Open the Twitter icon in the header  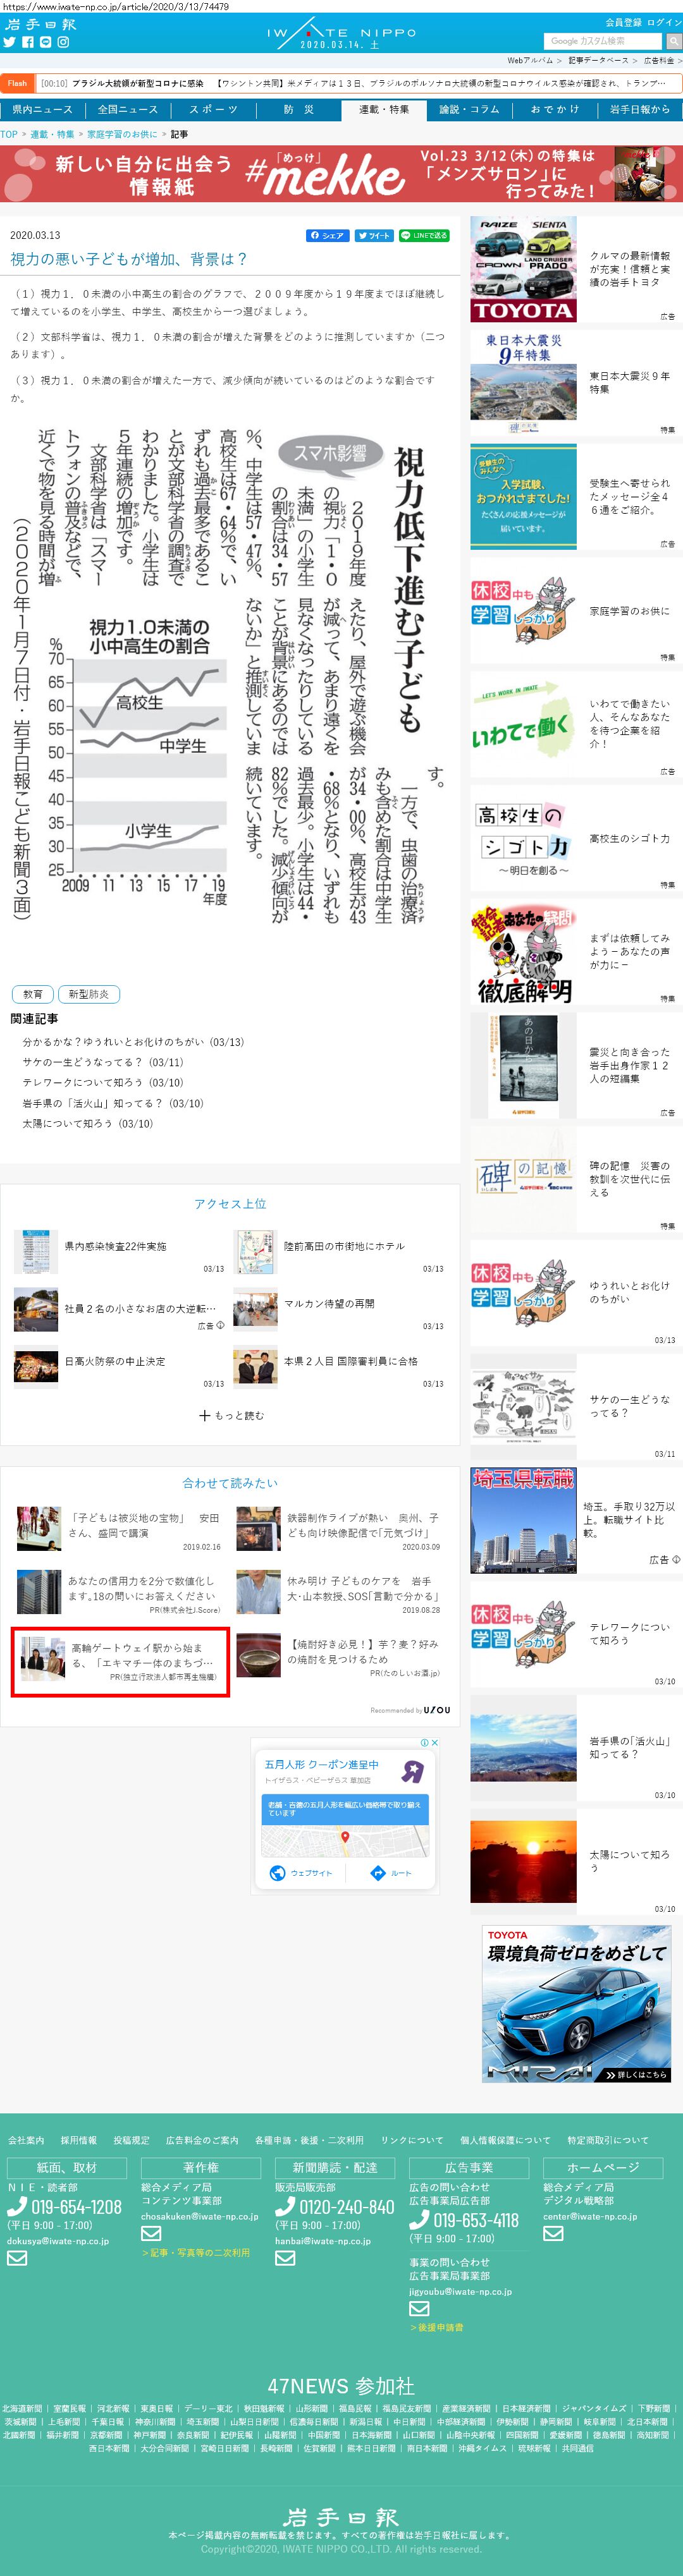pyautogui.click(x=10, y=42)
